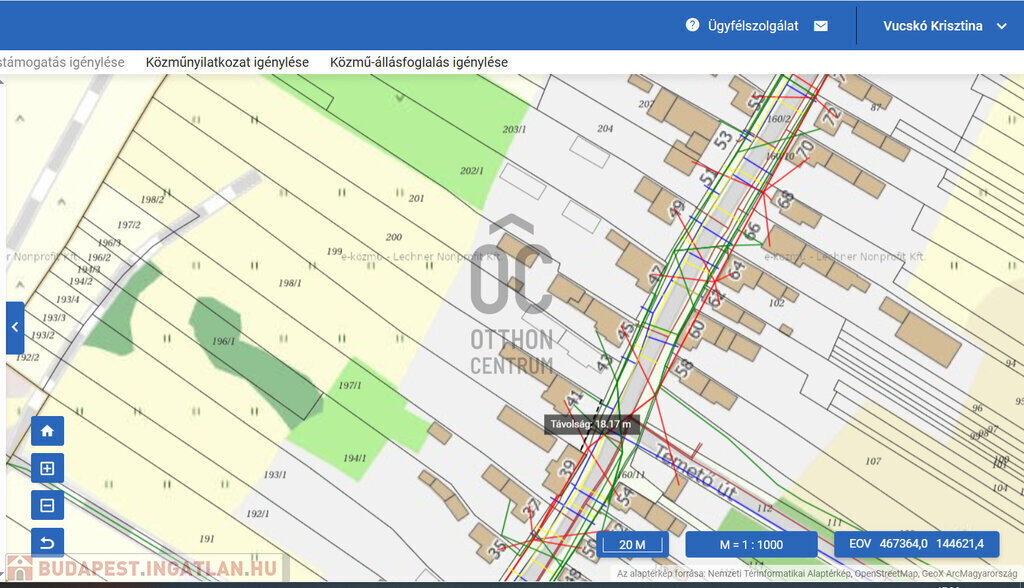Open Közműnyilatkozat igénylése menu item
1024x588 pixels.
tap(227, 62)
